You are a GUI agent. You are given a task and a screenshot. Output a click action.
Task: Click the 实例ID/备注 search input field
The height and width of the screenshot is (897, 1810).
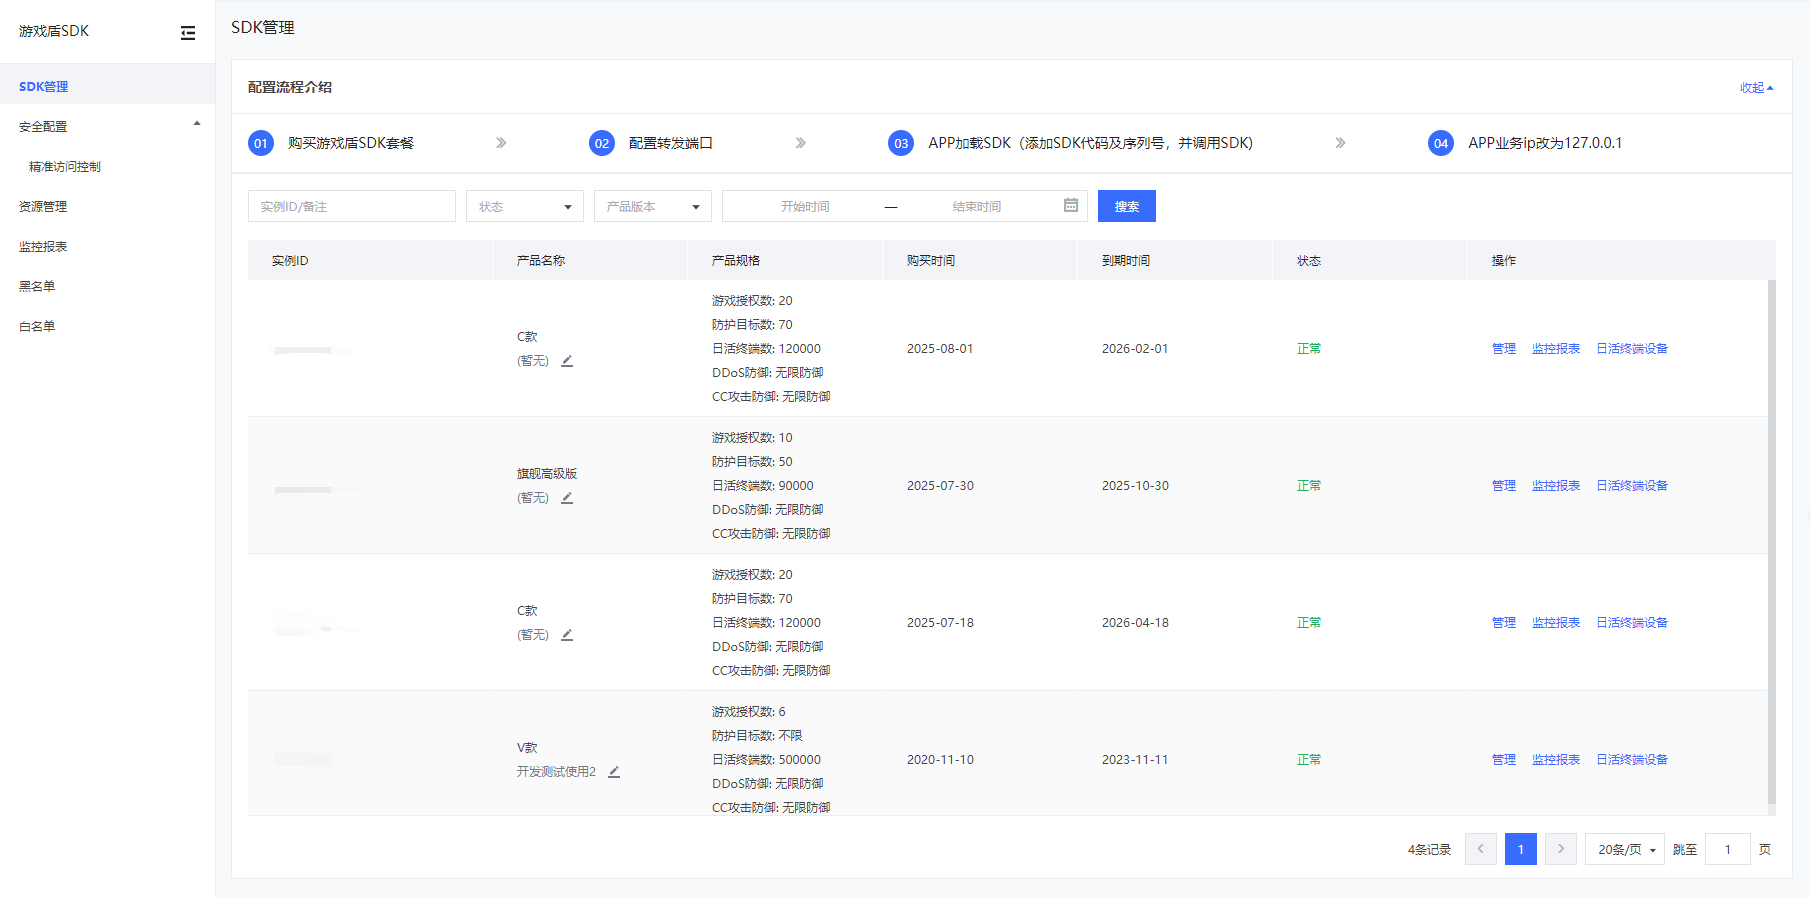pos(351,206)
